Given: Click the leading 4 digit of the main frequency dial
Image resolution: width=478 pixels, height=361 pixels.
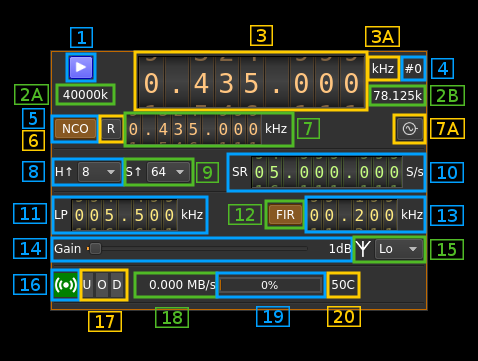Looking at the screenshot, I should tap(201, 83).
